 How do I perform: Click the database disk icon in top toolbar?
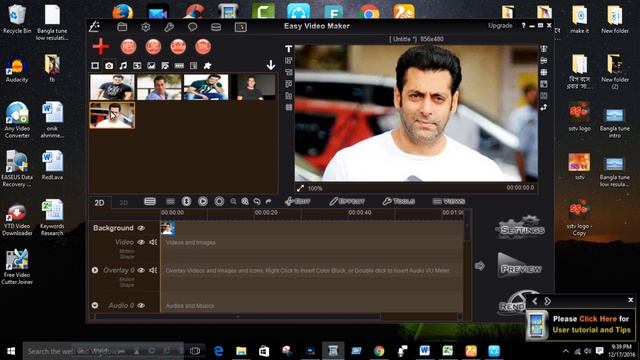[216, 27]
